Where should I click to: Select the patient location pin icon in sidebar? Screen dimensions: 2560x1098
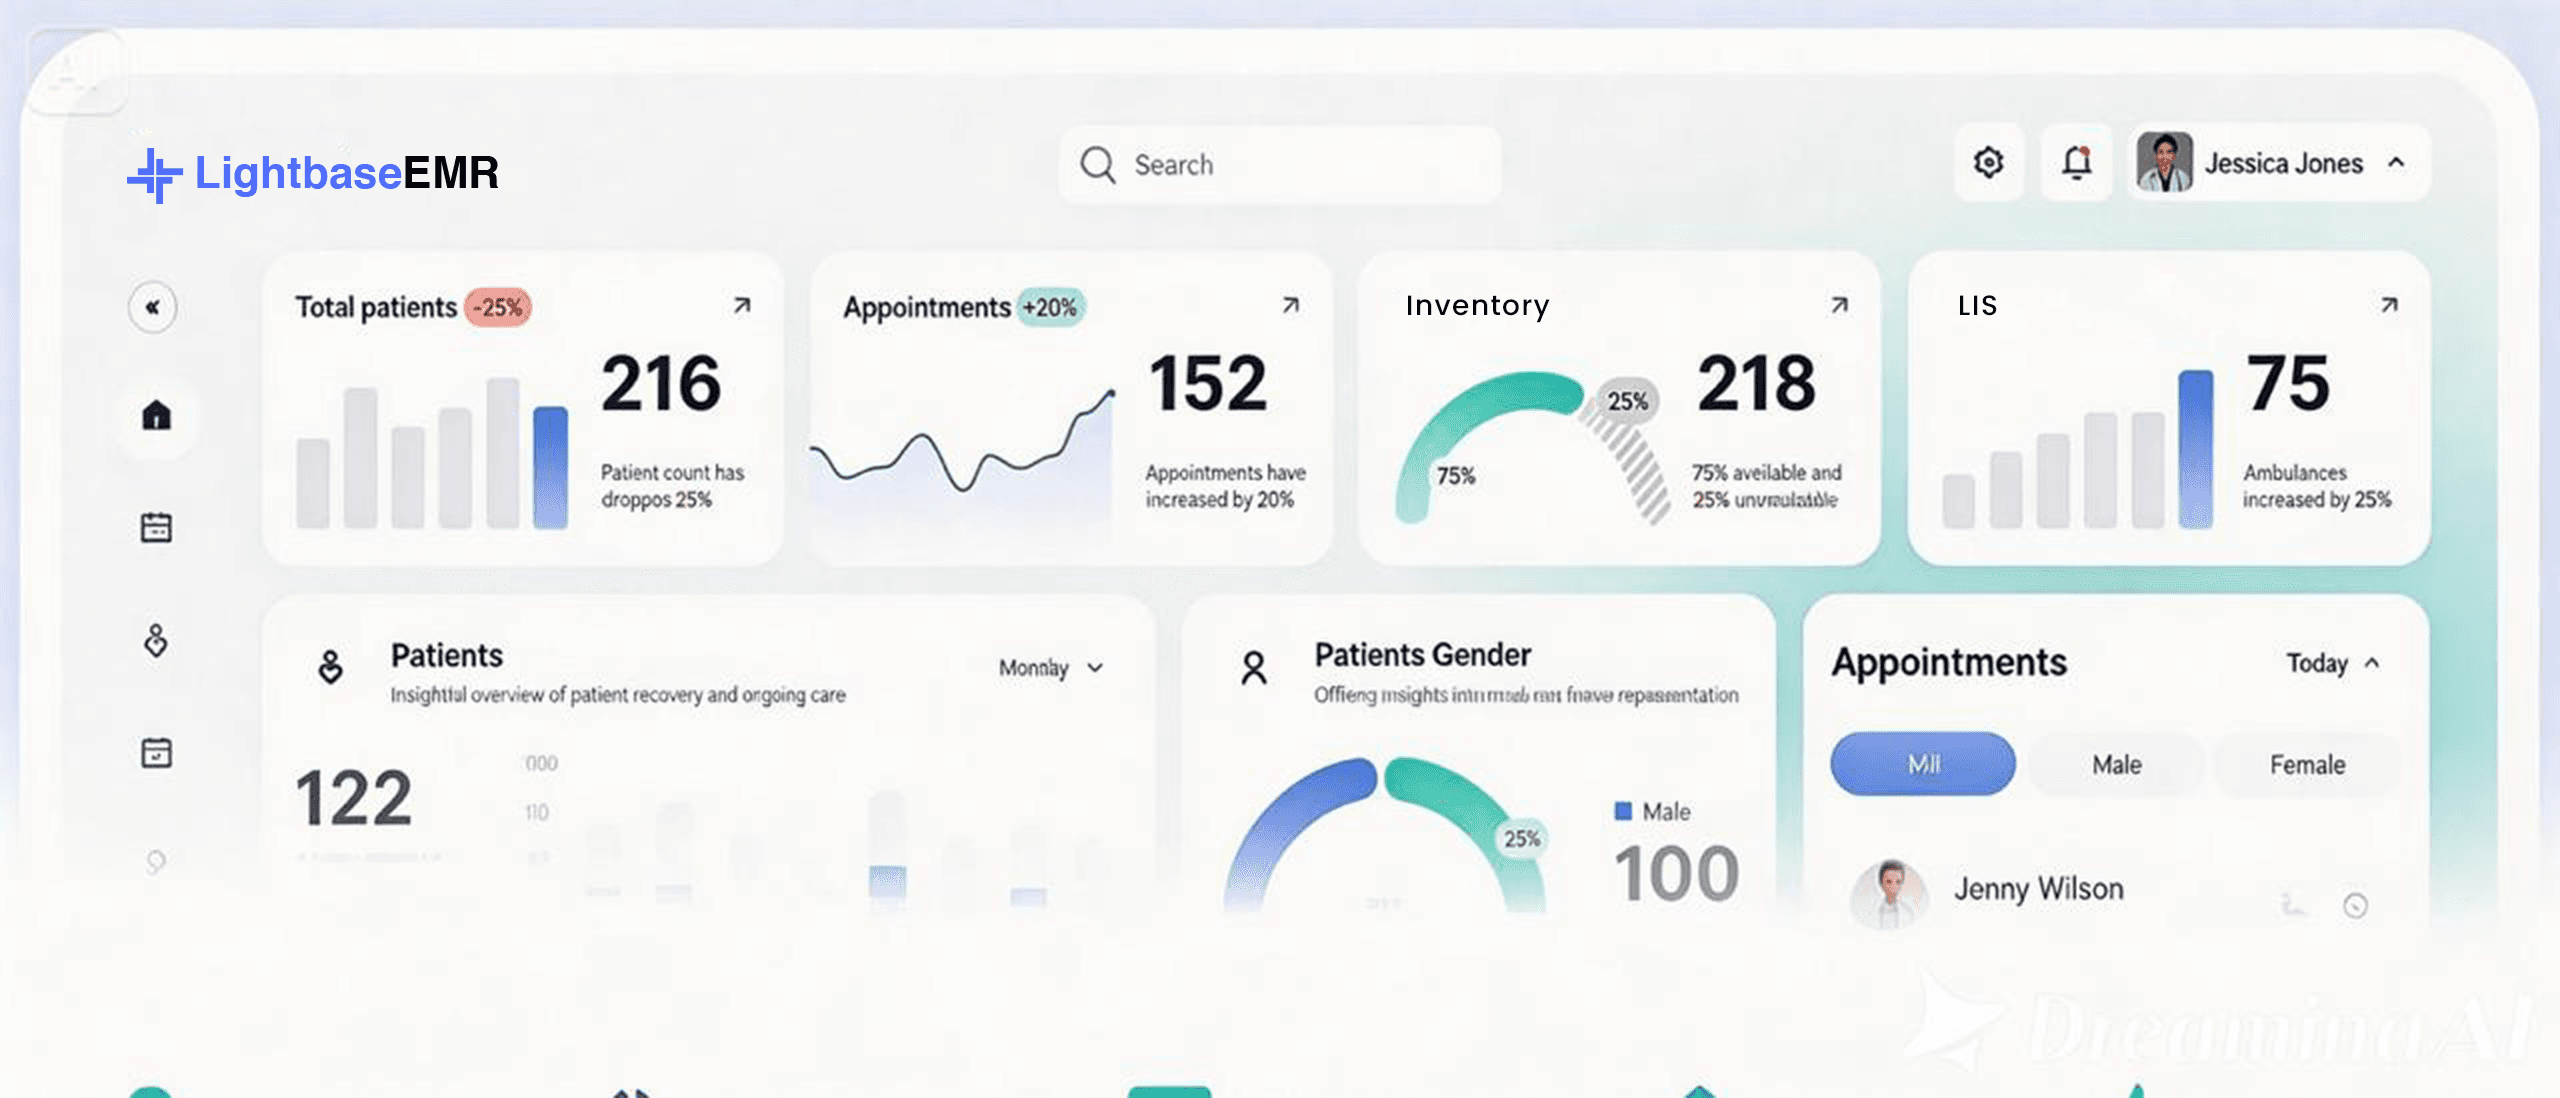click(155, 641)
